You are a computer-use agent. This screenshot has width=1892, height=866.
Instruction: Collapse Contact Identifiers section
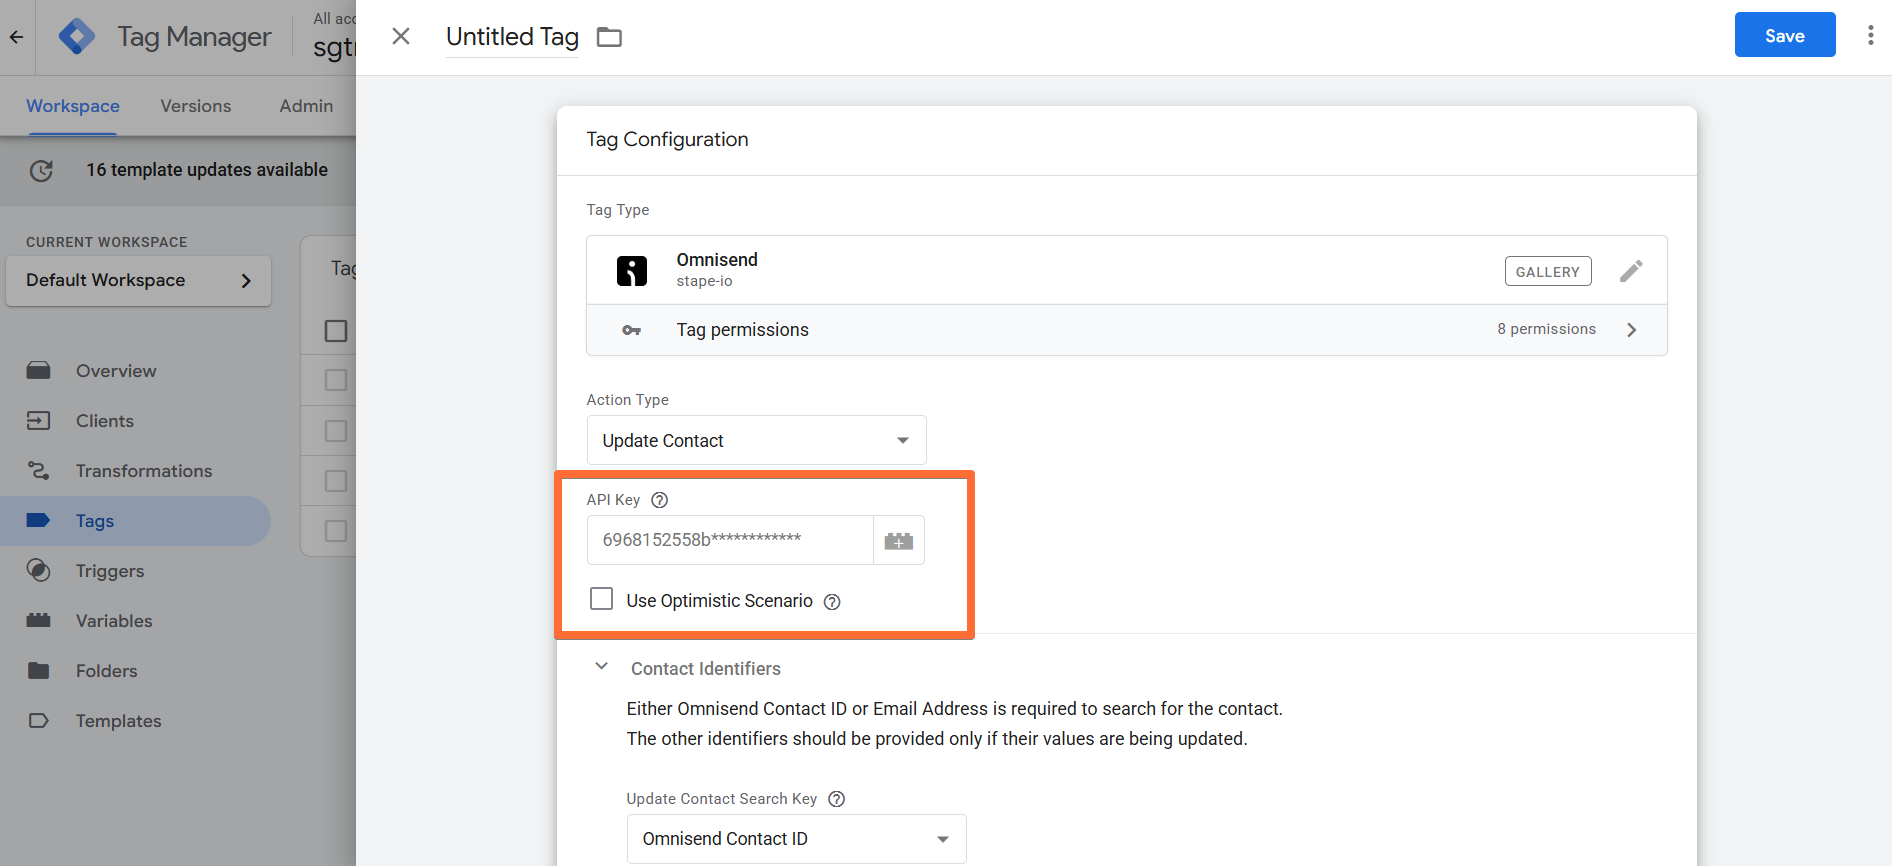click(x=602, y=666)
